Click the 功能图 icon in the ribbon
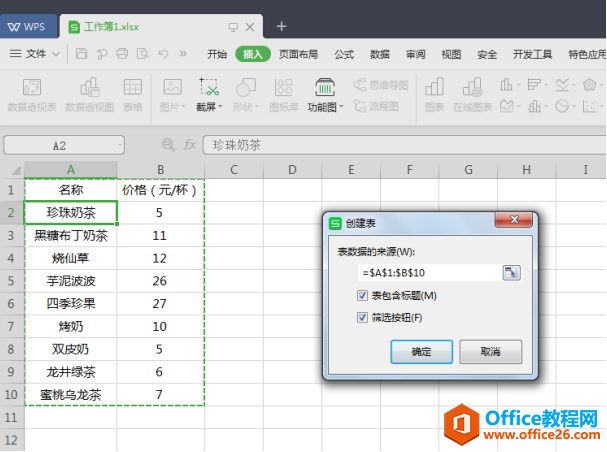 [325, 87]
